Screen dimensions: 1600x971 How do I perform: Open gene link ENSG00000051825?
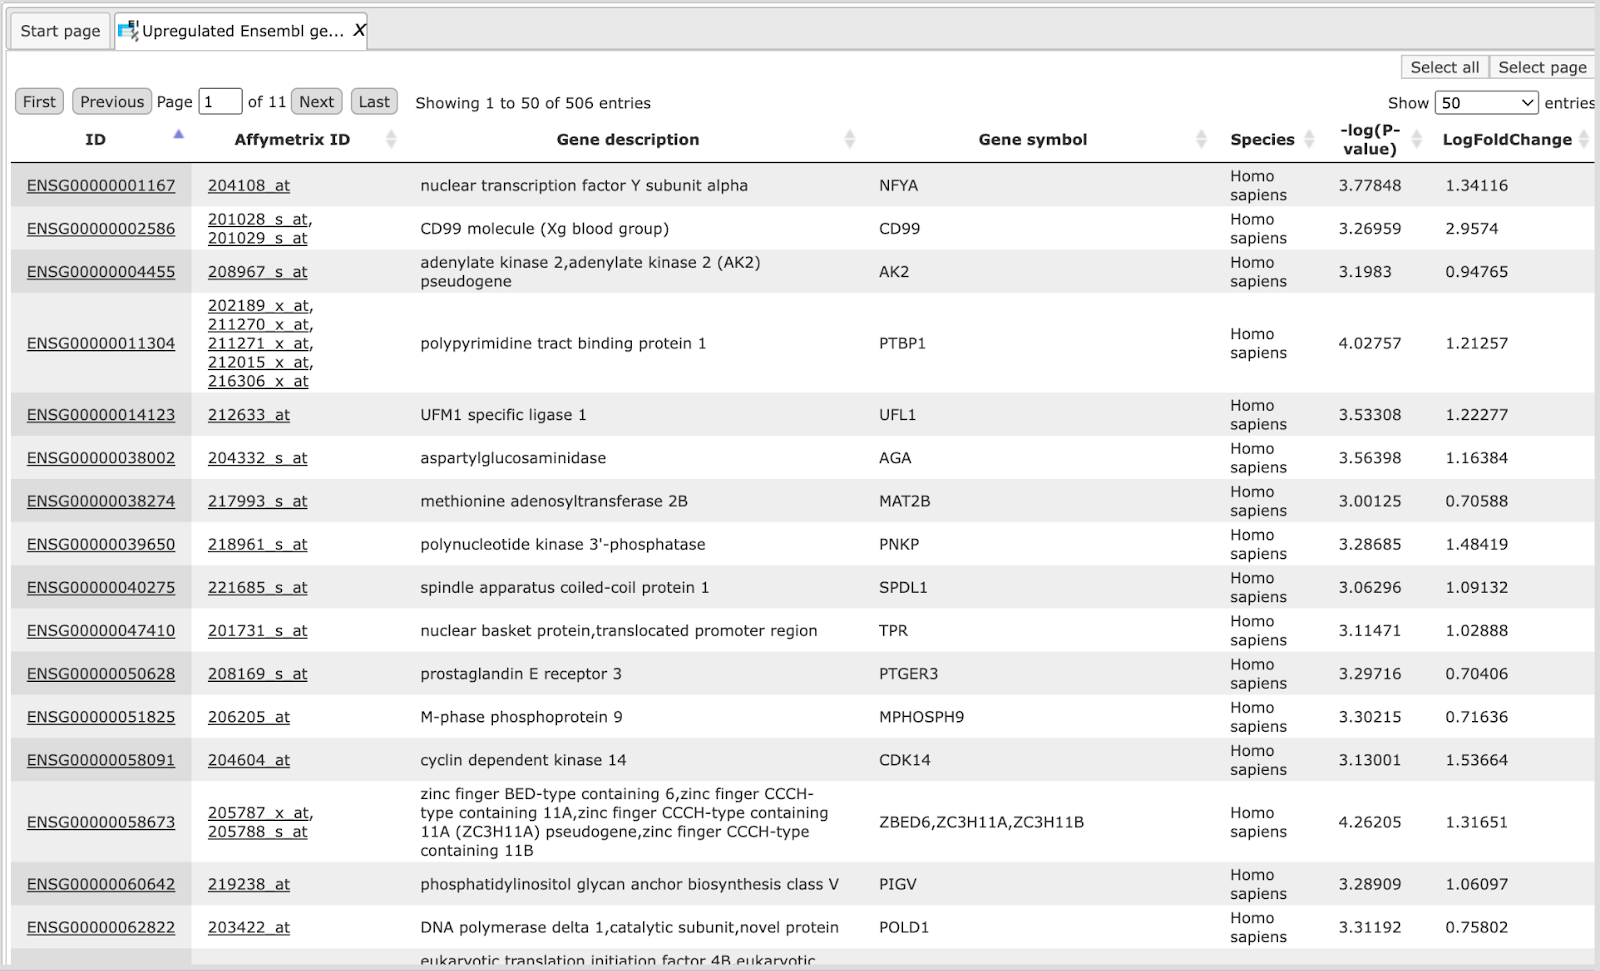tap(101, 716)
